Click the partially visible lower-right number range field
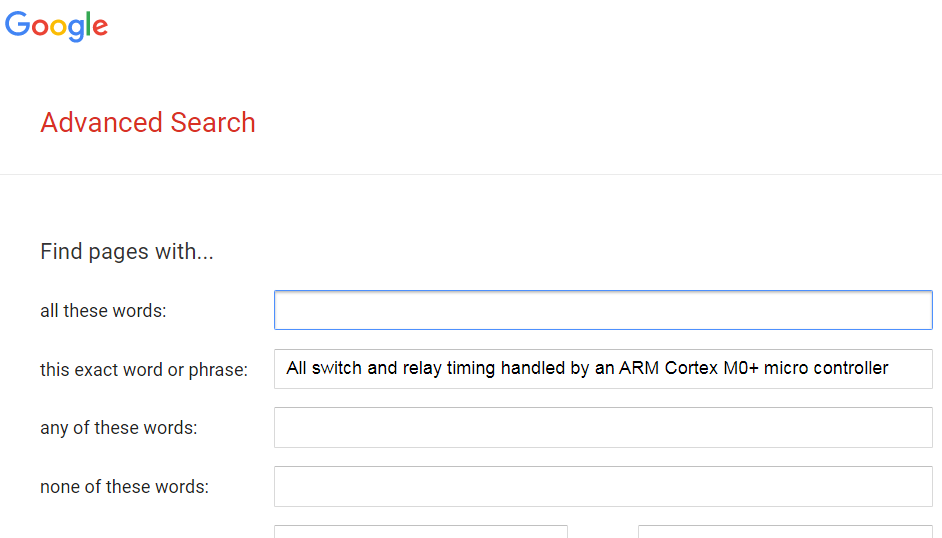 pos(785,531)
